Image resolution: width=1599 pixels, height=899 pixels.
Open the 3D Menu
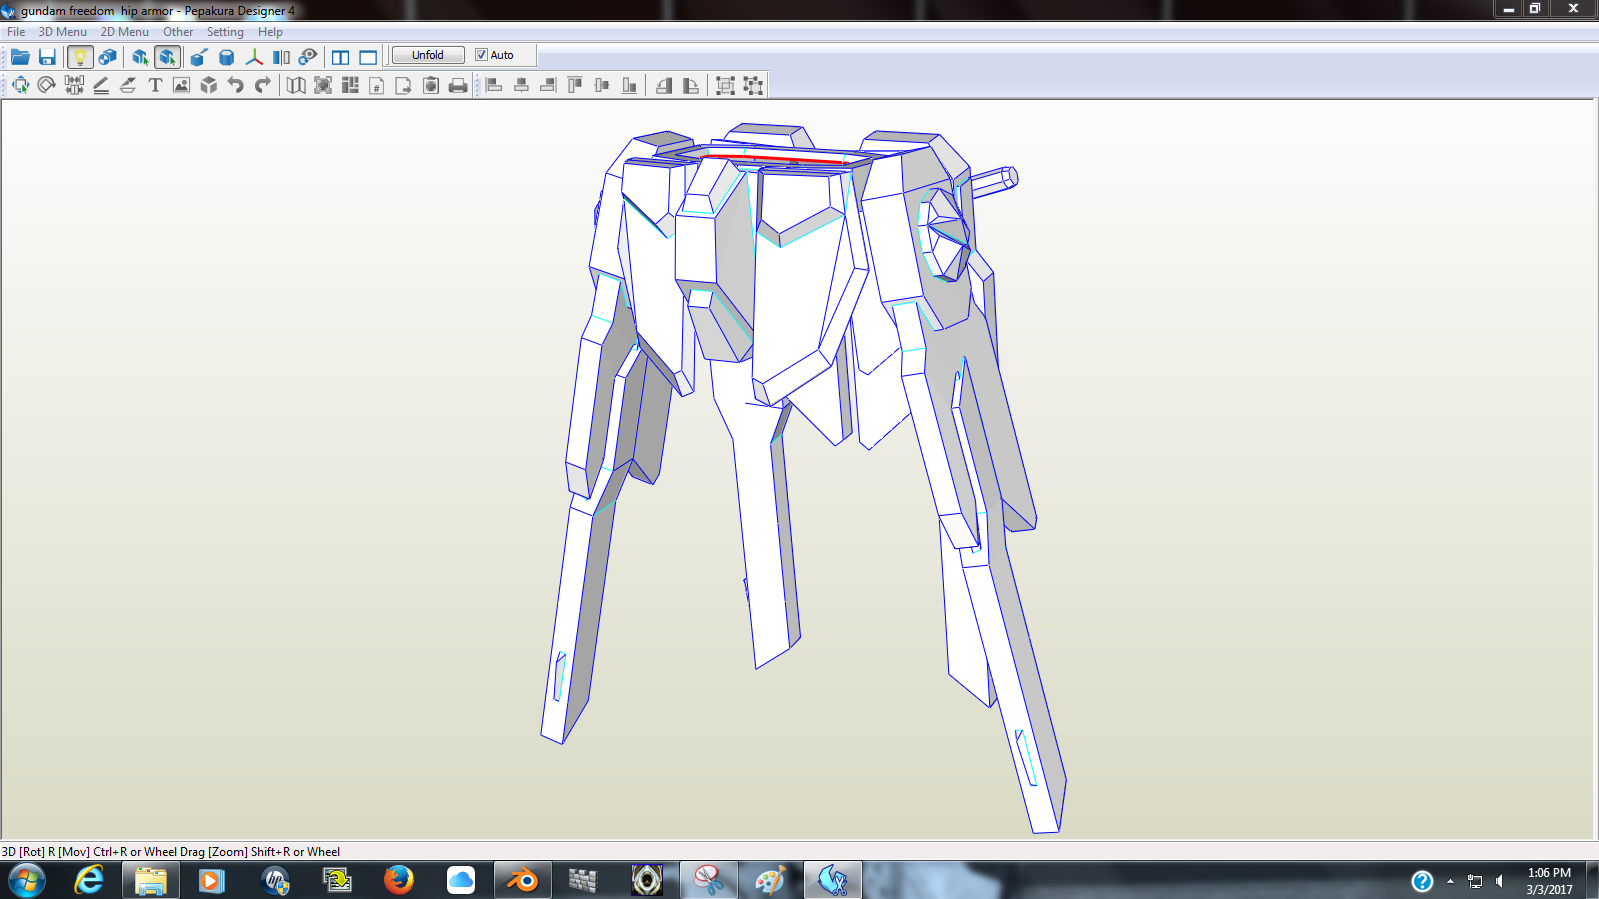pos(62,32)
